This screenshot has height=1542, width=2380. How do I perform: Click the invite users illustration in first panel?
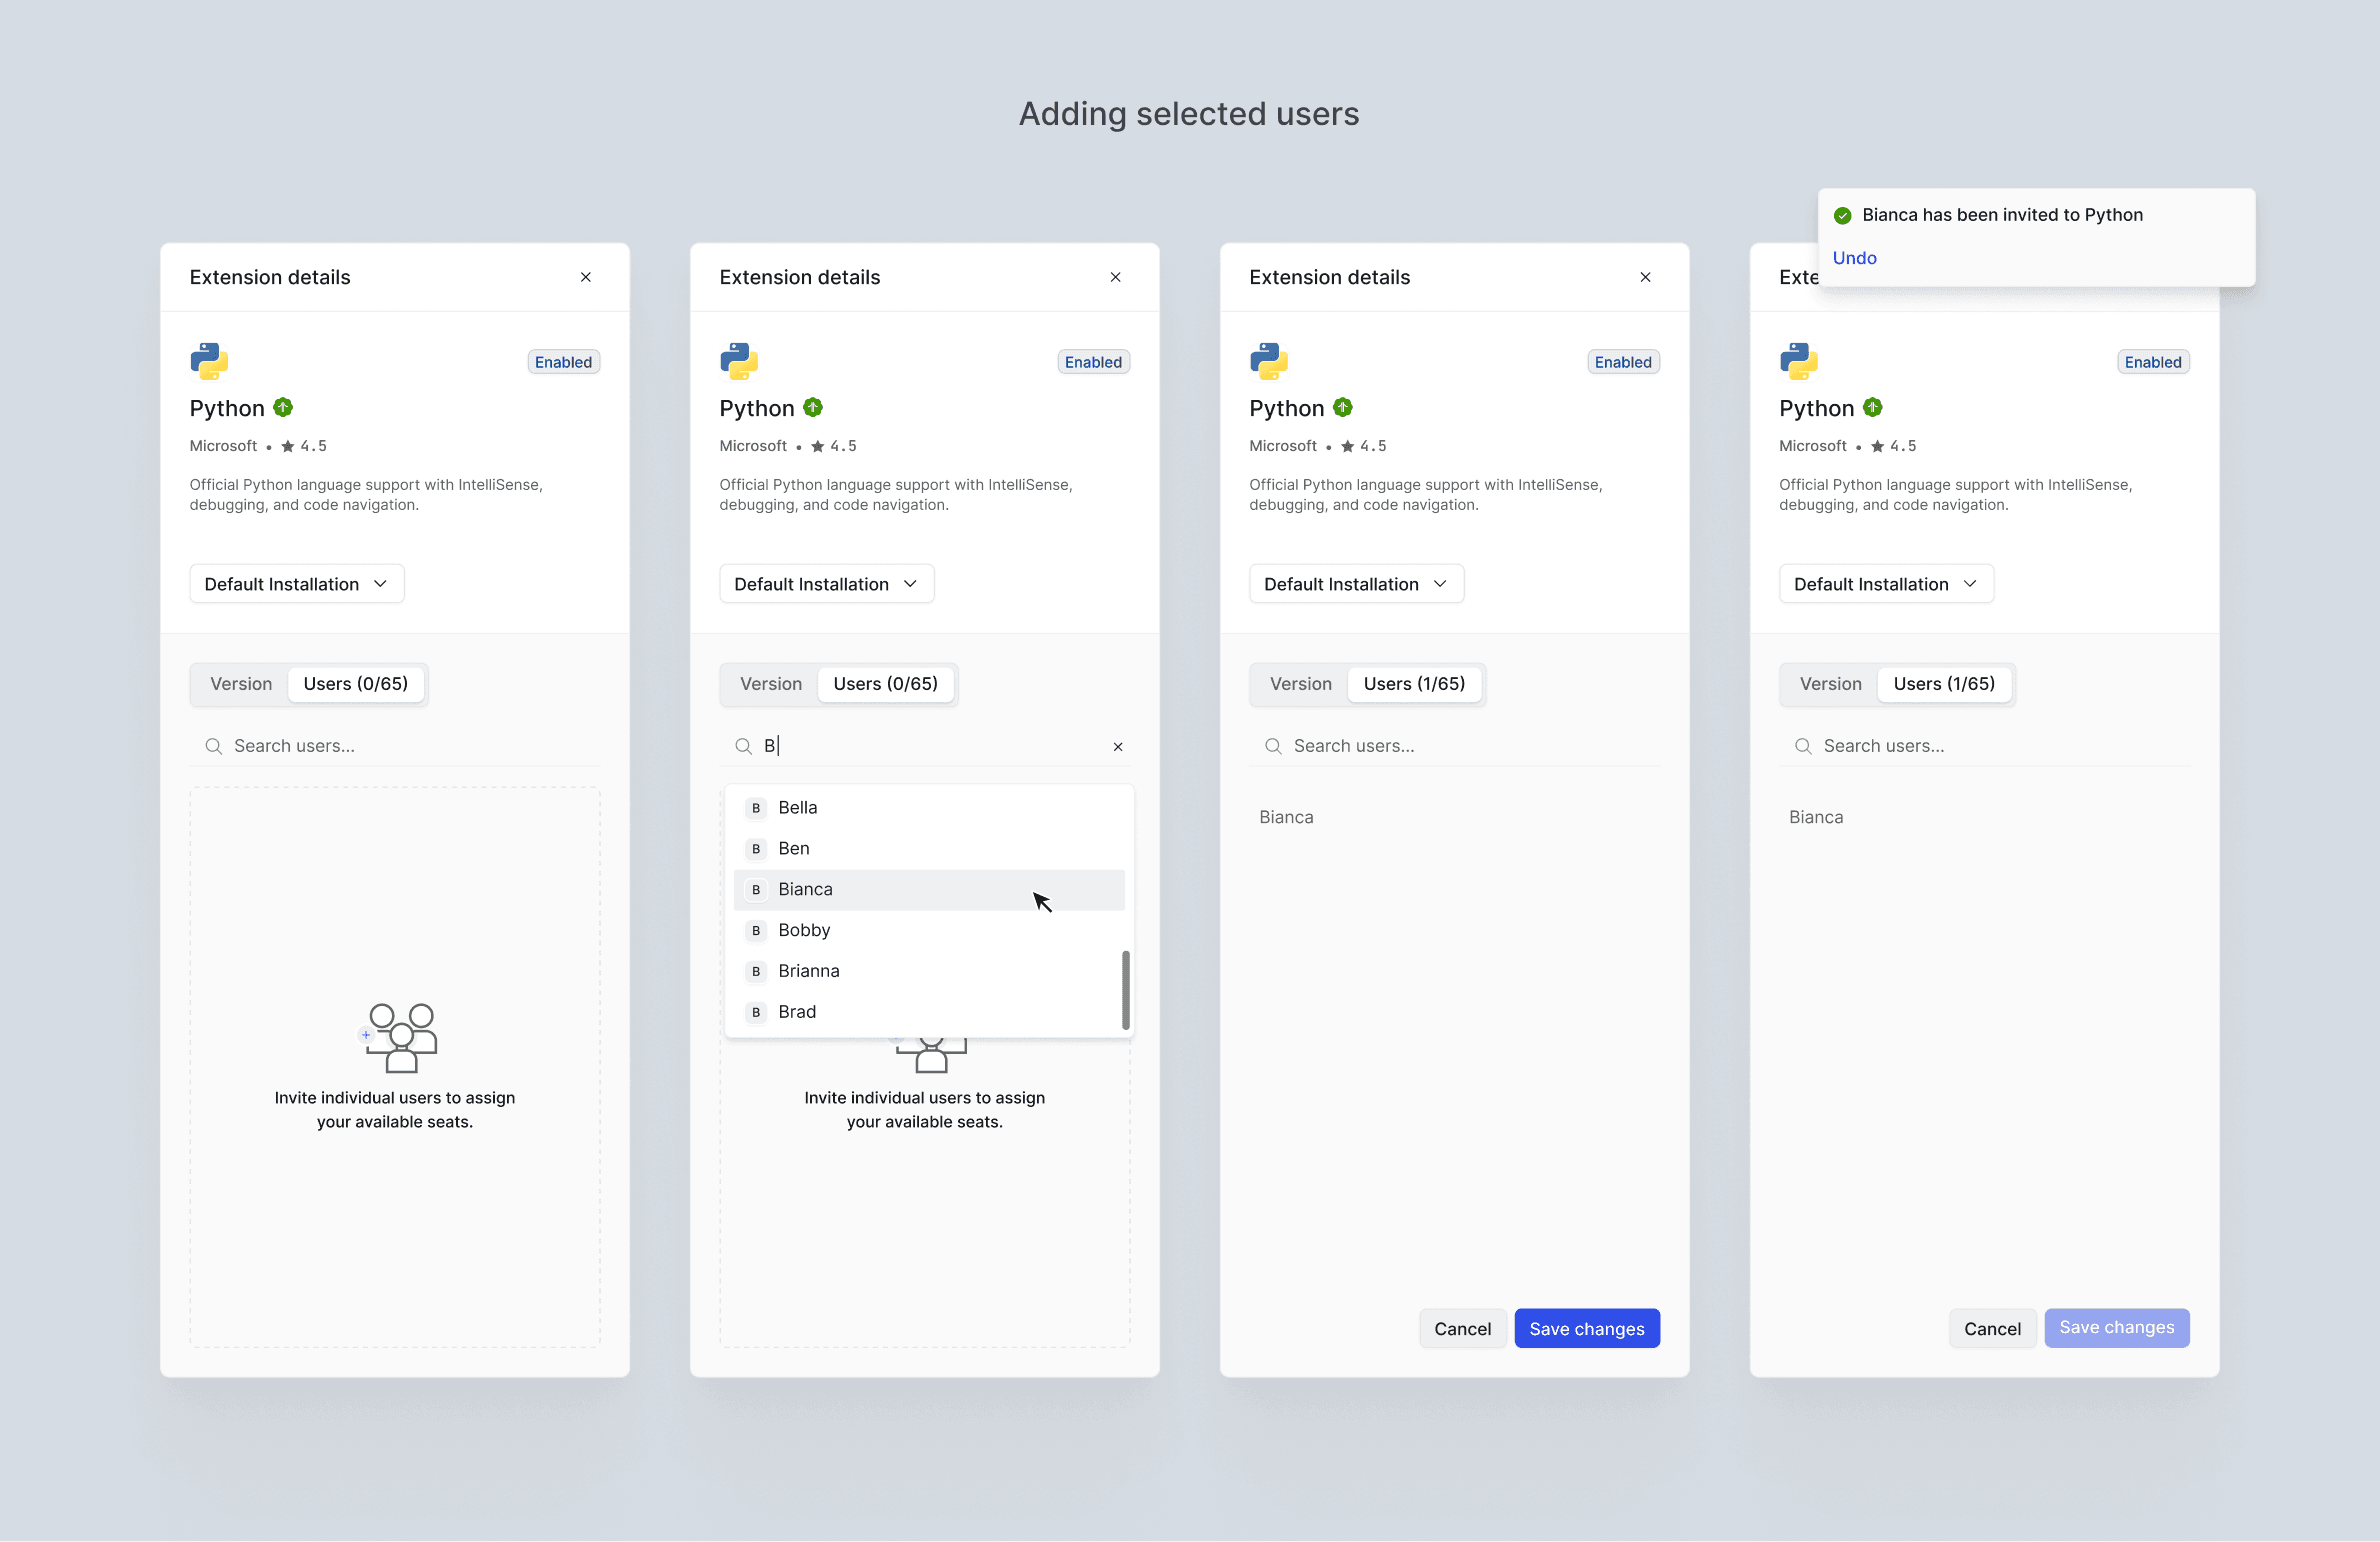point(400,1038)
